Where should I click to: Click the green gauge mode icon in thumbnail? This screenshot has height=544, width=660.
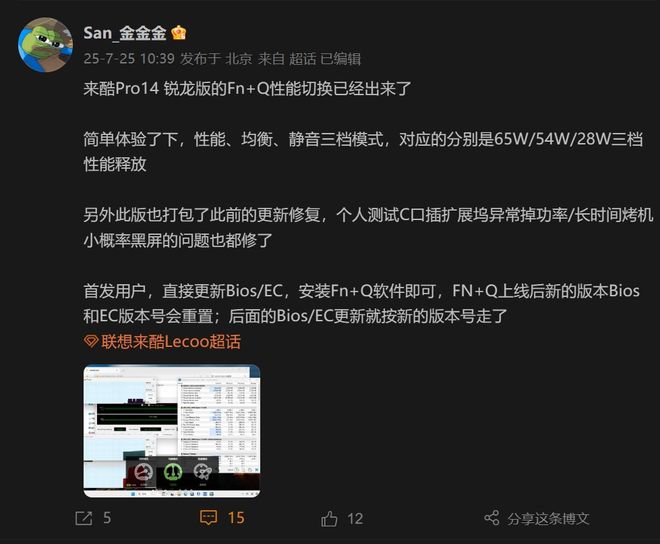(x=173, y=472)
